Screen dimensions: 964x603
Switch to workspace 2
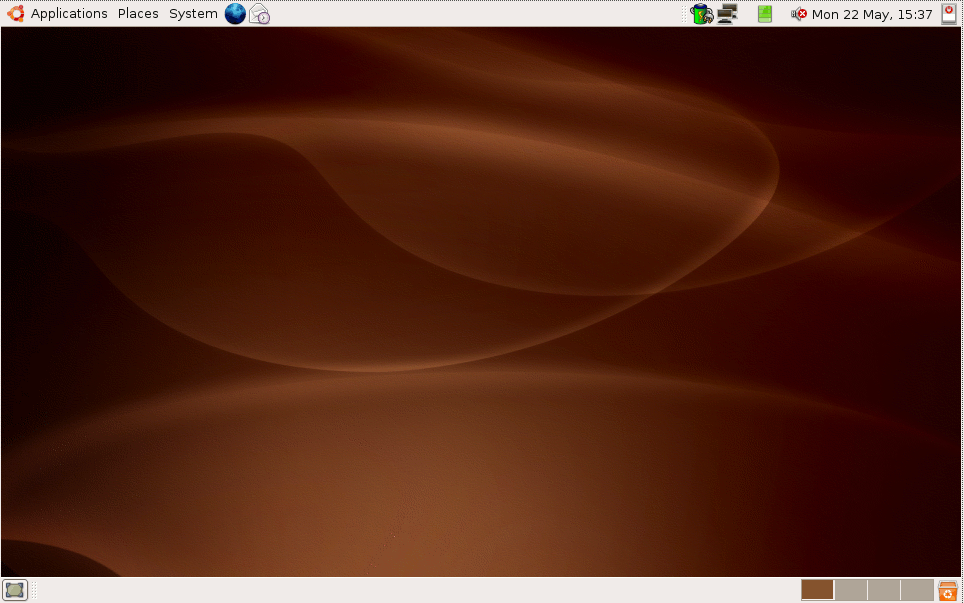click(851, 590)
